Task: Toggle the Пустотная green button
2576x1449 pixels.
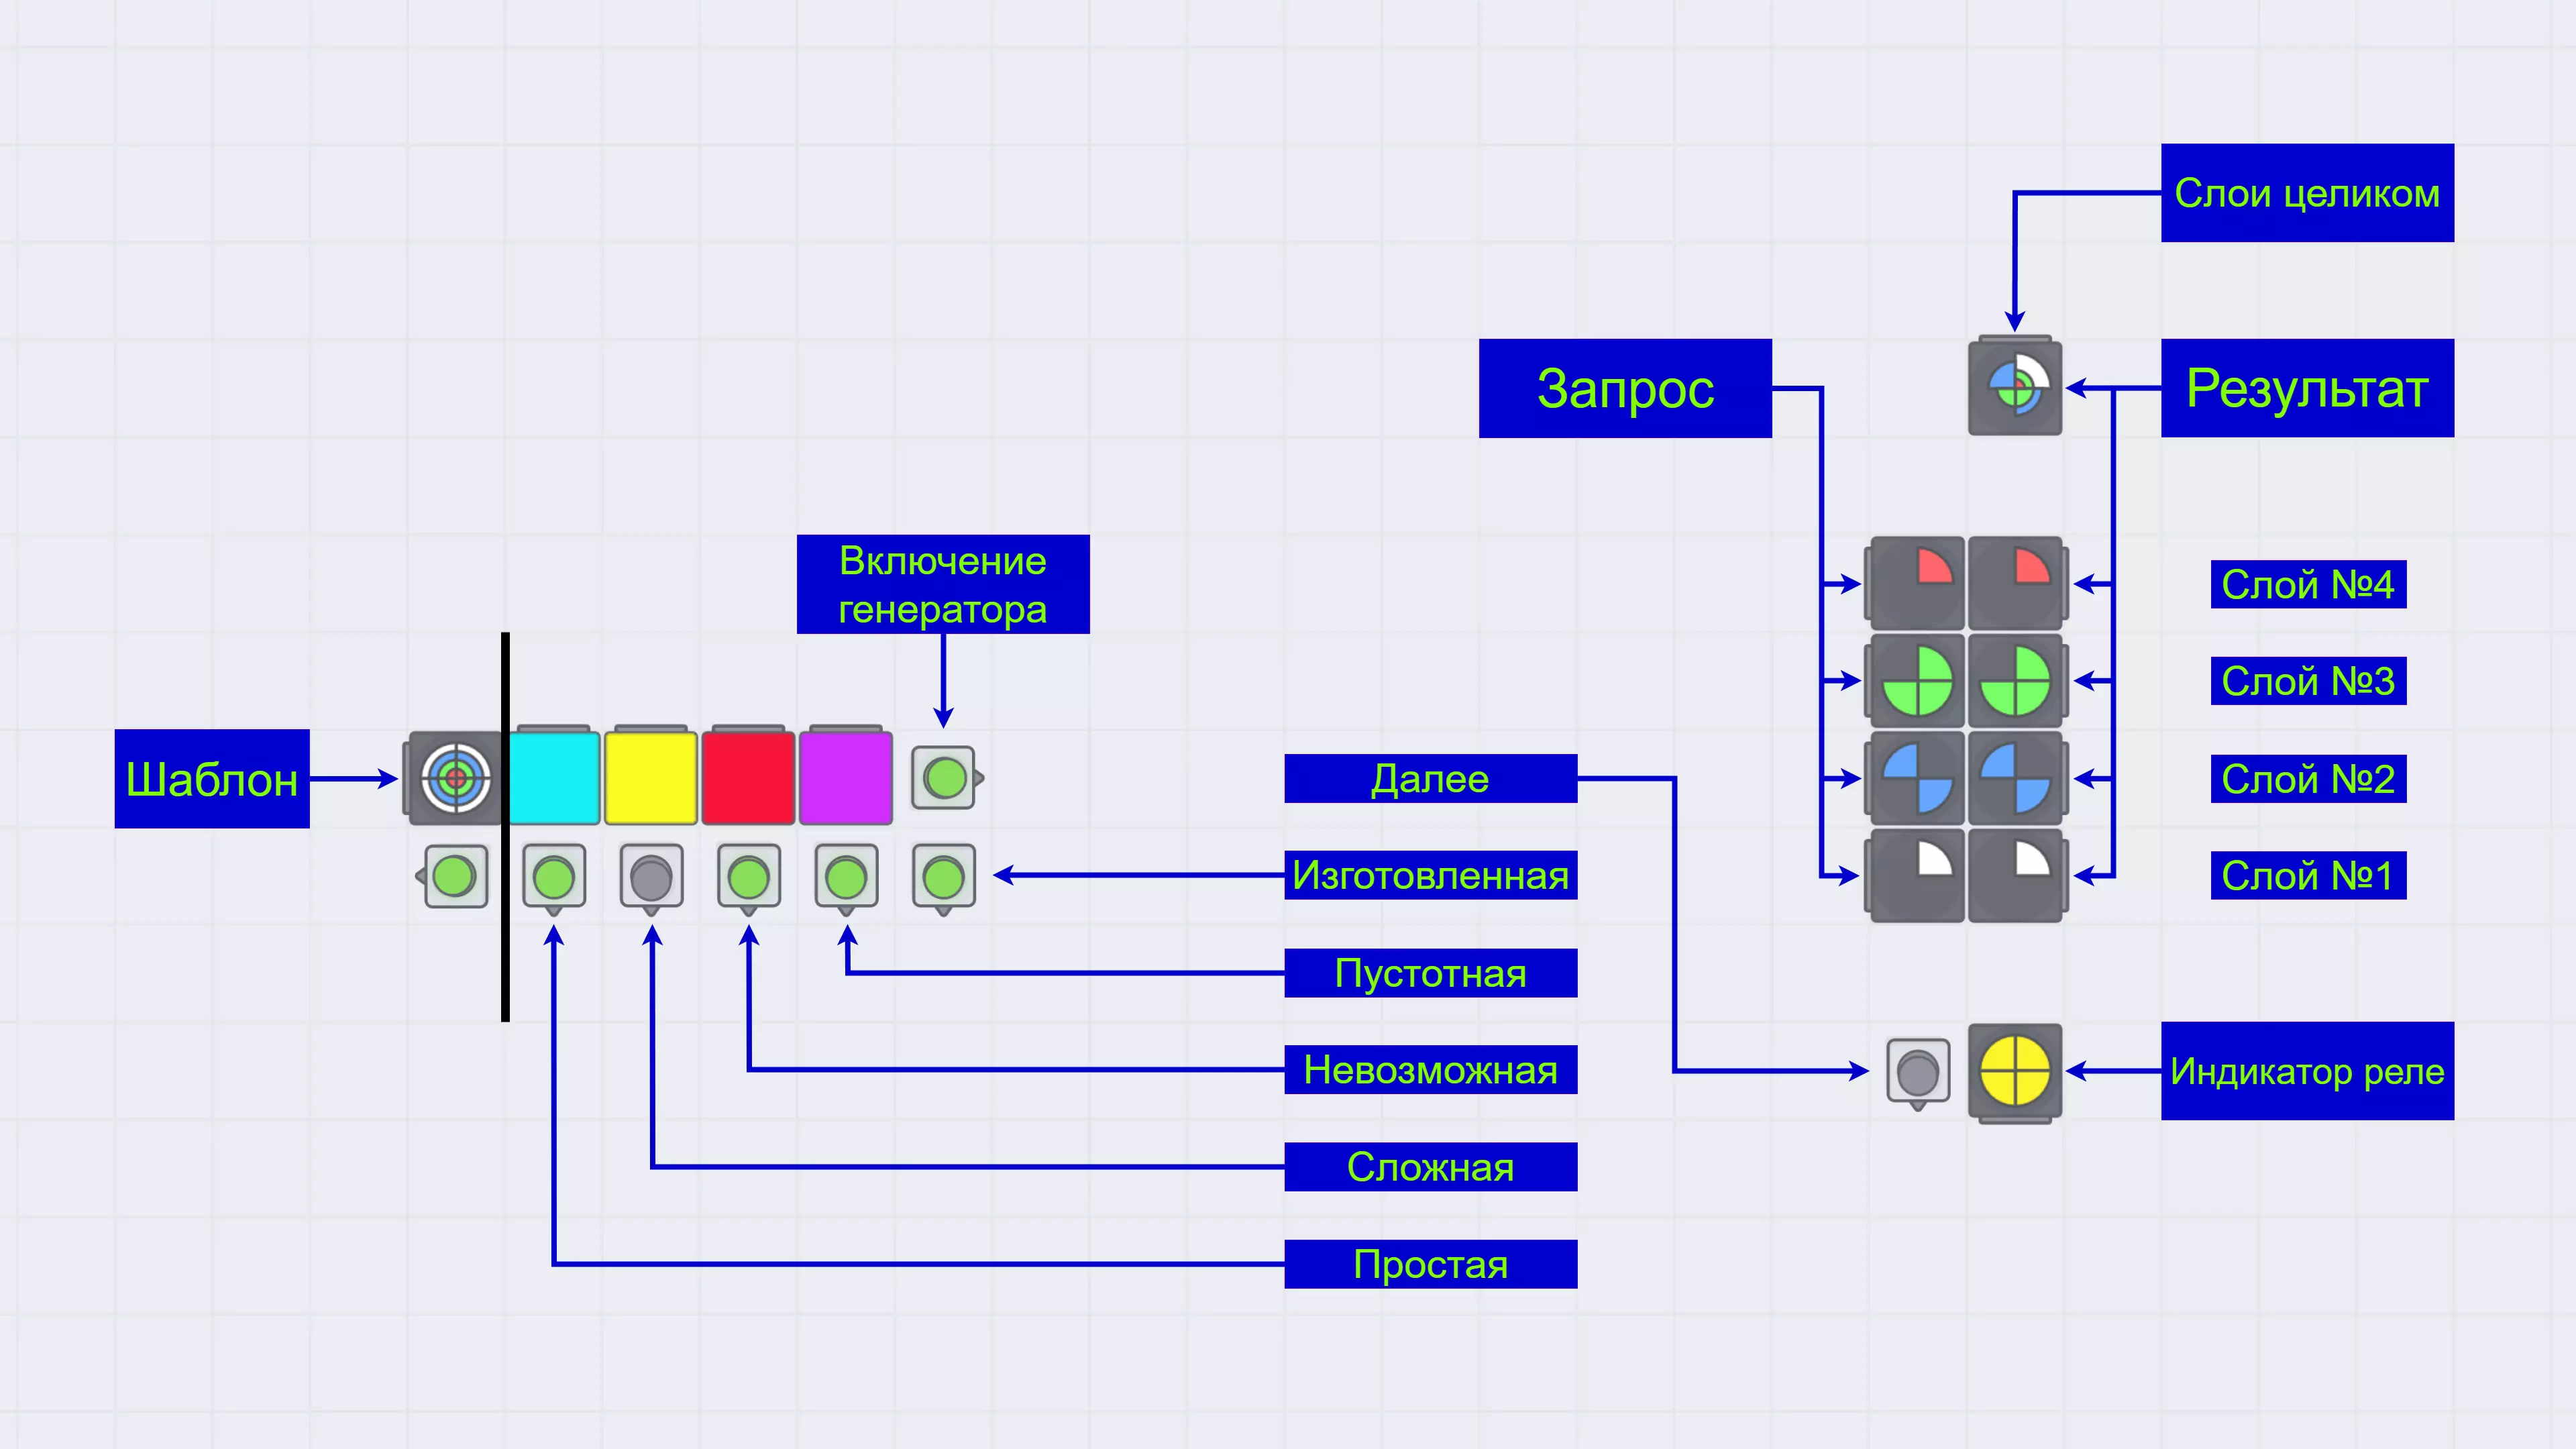Action: click(x=846, y=878)
